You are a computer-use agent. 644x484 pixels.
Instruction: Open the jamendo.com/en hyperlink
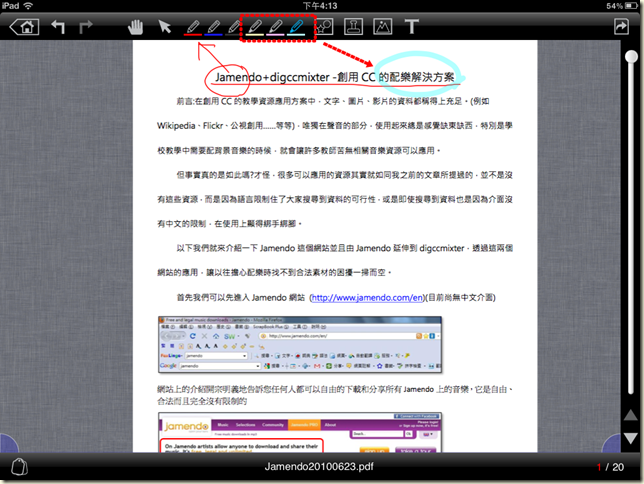(x=367, y=298)
